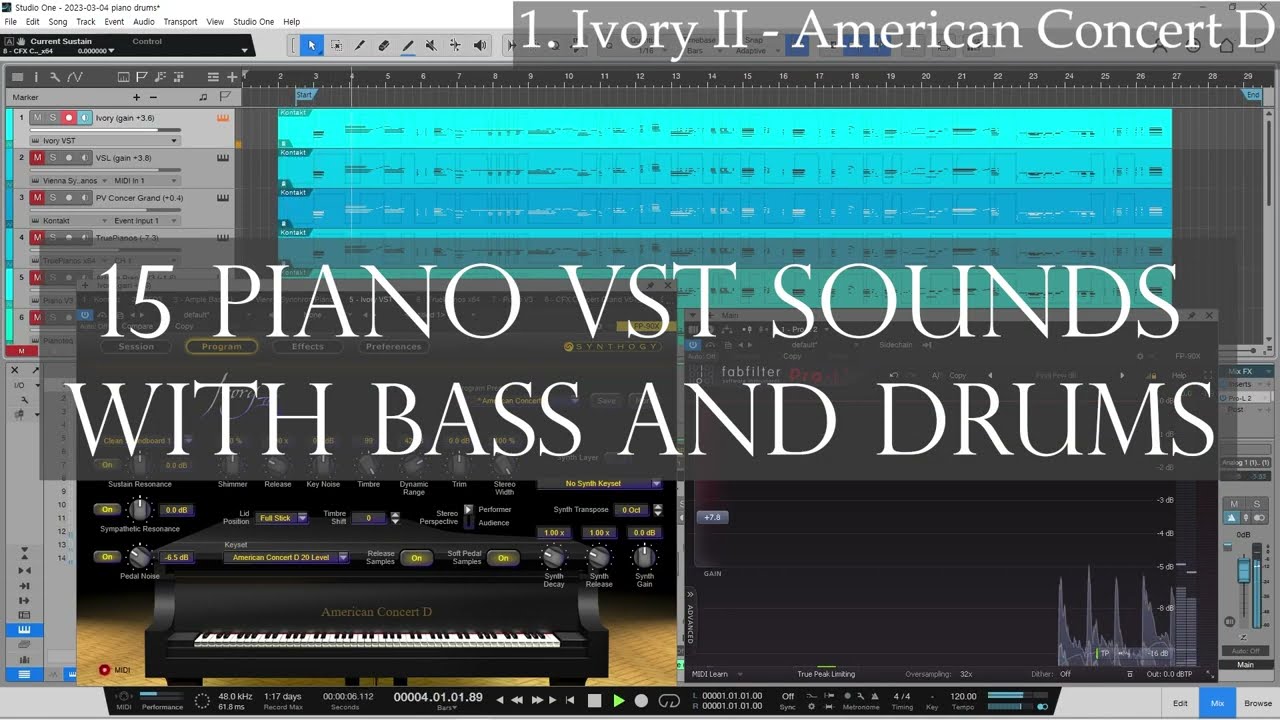Image resolution: width=1280 pixels, height=720 pixels.
Task: Solo the Ivory track
Action: point(53,118)
